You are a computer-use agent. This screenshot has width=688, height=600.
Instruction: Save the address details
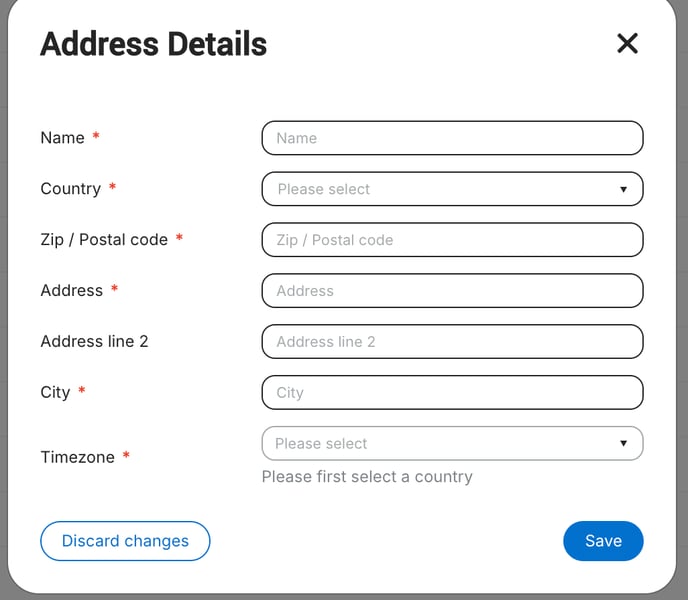pos(603,541)
